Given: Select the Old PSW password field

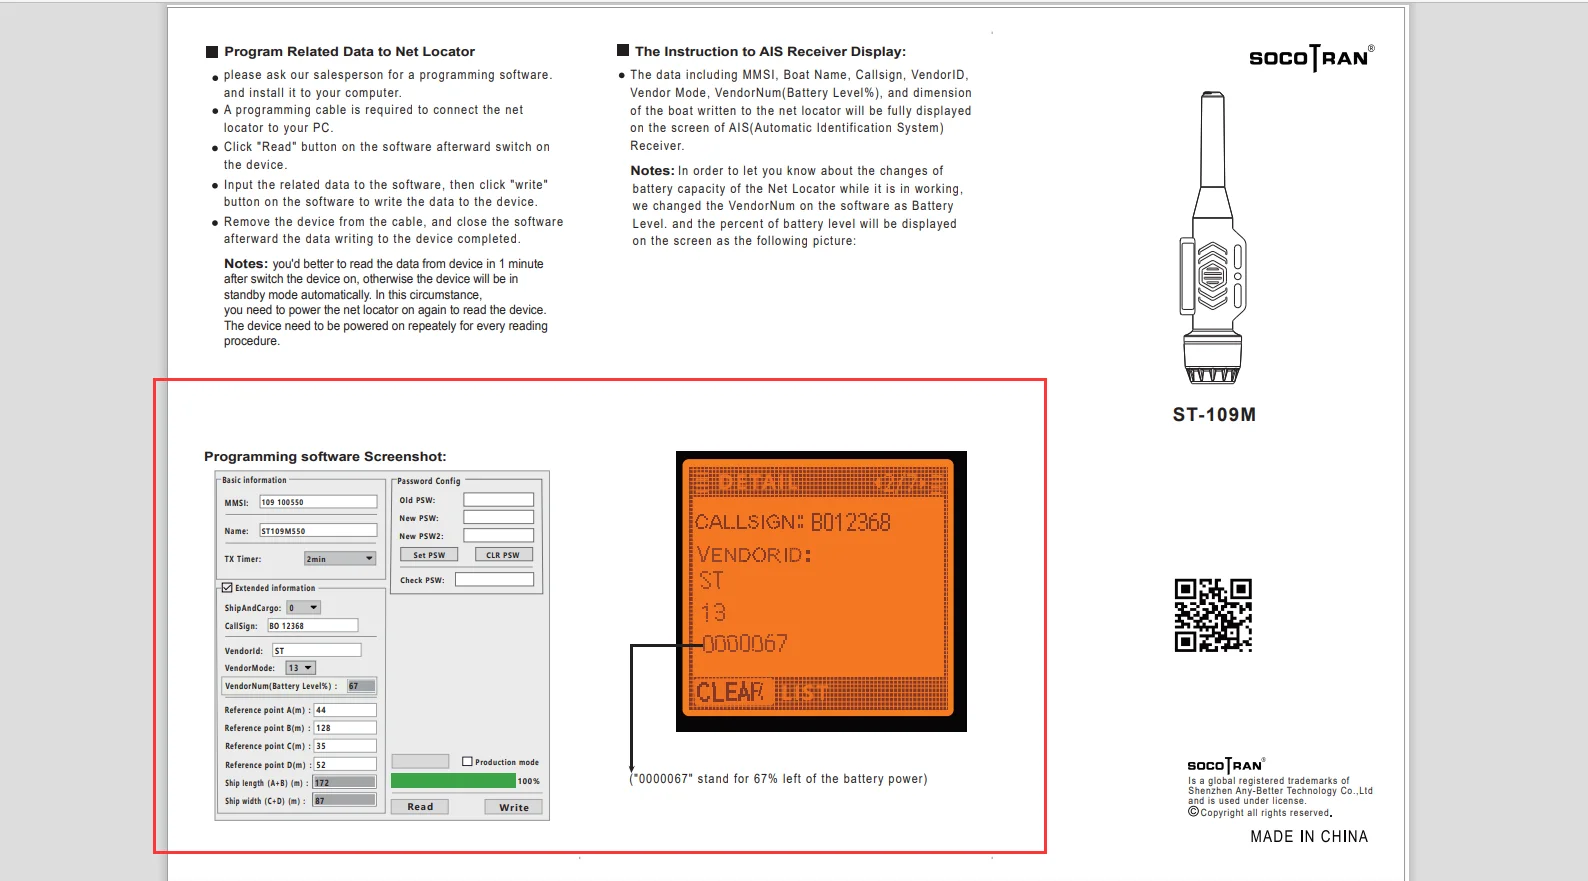Looking at the screenshot, I should click(x=498, y=500).
